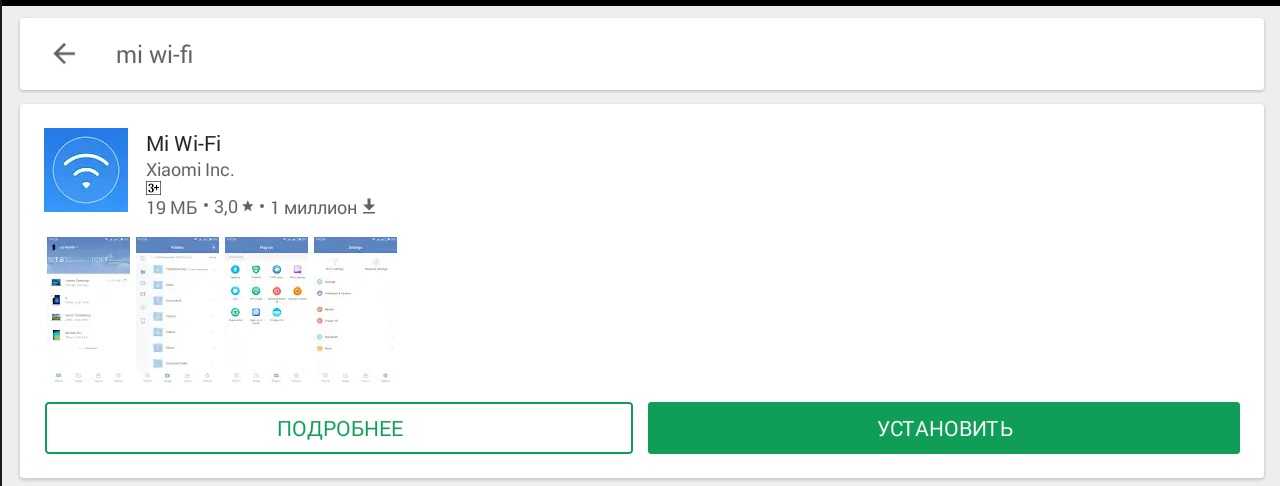Open the fourth screenshot showing settings list
Viewport: 1280px width, 486px height.
tap(355, 310)
